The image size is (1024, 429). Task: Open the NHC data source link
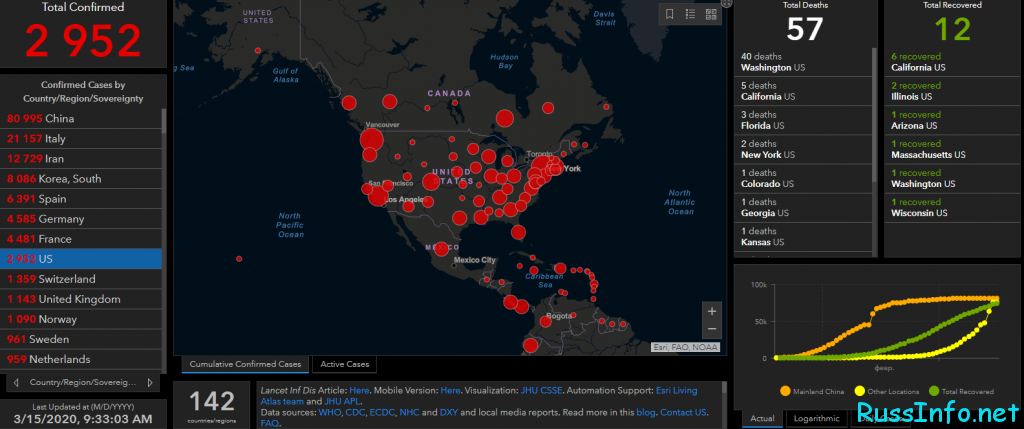pyautogui.click(x=411, y=413)
